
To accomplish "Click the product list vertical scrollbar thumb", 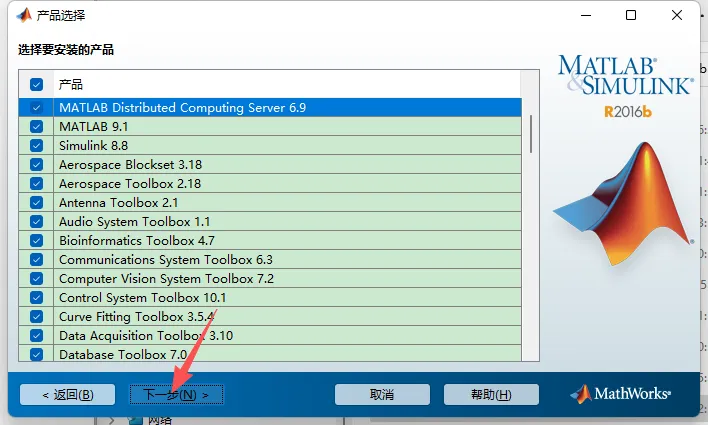I will (x=531, y=134).
